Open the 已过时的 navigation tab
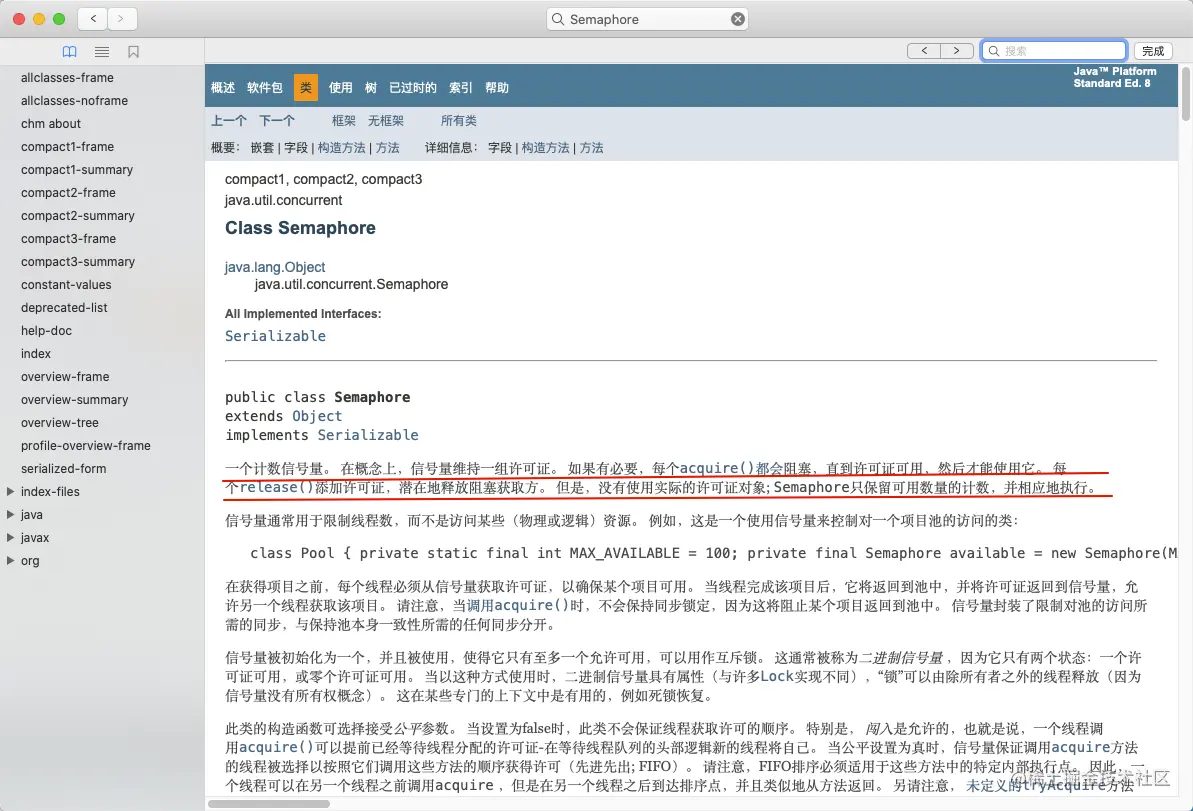 tap(413, 87)
